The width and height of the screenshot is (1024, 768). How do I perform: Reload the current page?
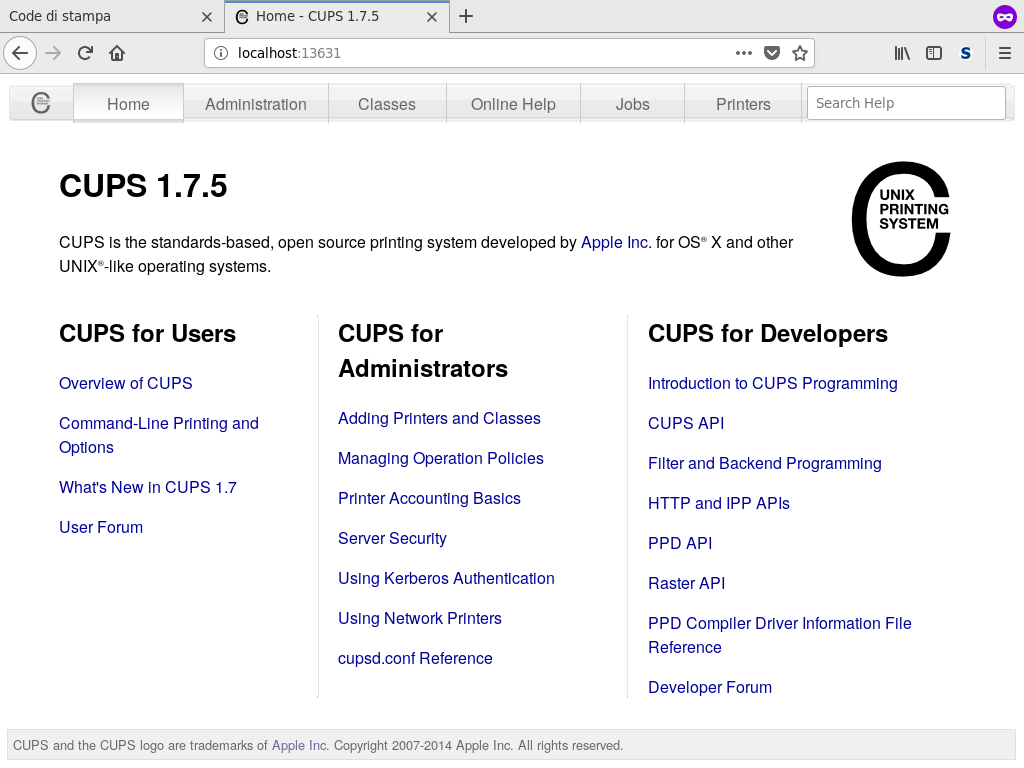pos(85,53)
